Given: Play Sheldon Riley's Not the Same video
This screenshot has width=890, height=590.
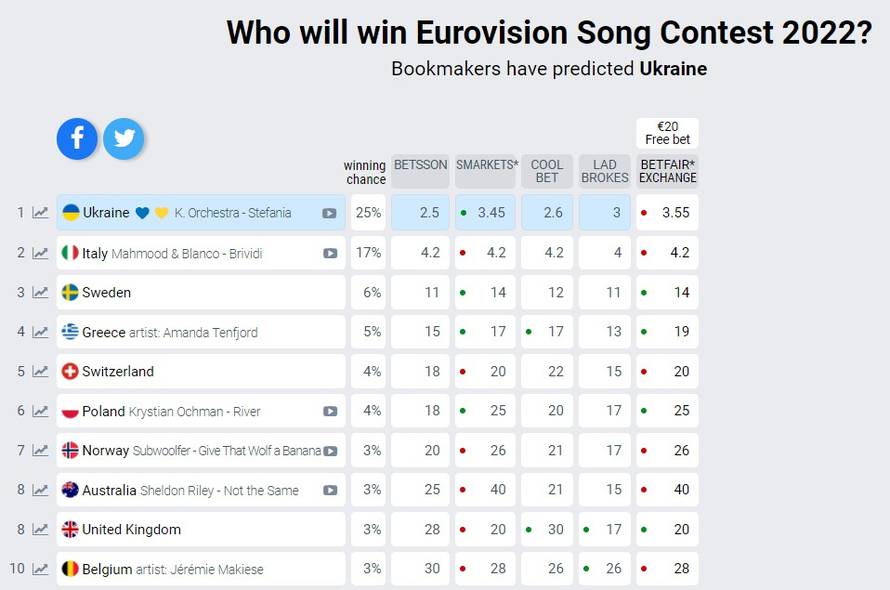Looking at the screenshot, I should [330, 490].
